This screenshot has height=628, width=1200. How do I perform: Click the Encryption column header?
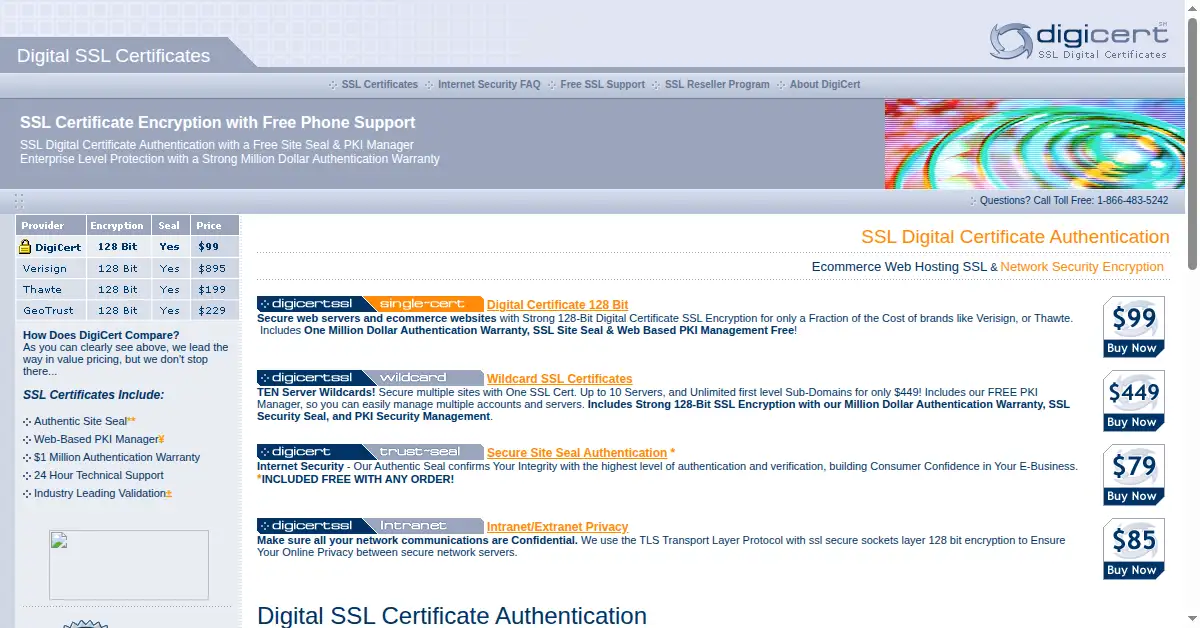coord(119,226)
